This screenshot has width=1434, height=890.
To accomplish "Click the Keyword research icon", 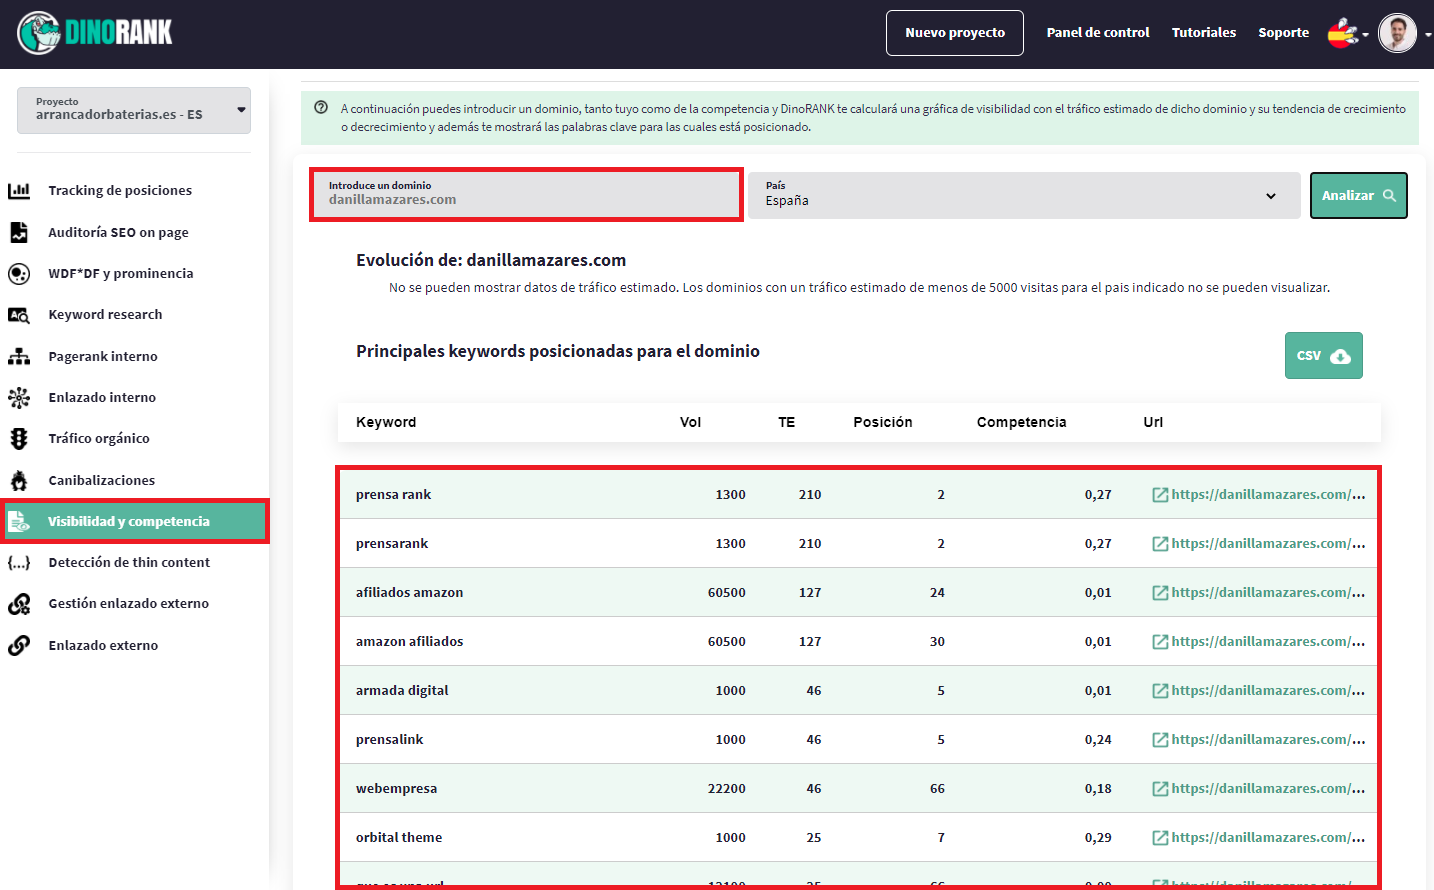I will pyautogui.click(x=19, y=315).
